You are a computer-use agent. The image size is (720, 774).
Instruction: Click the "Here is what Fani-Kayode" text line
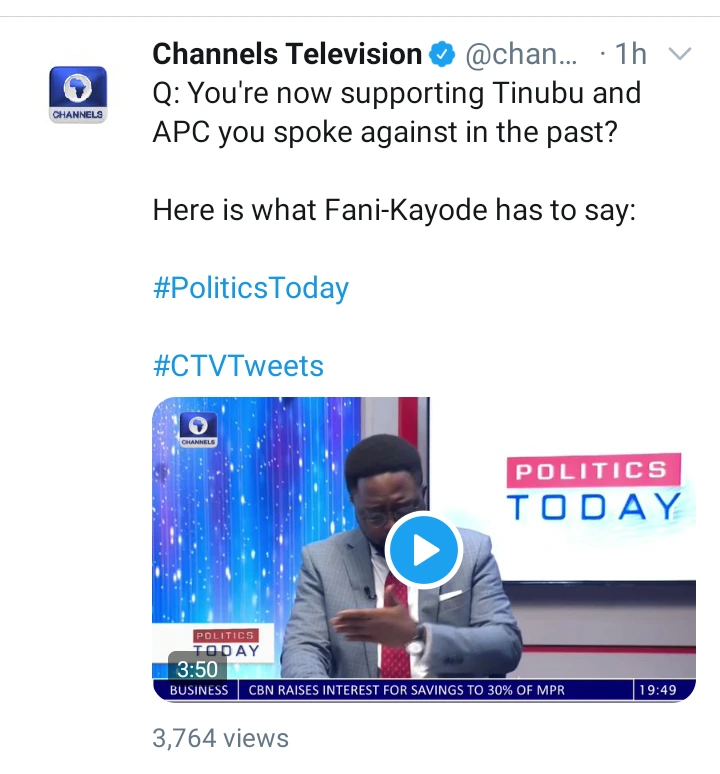coord(394,211)
